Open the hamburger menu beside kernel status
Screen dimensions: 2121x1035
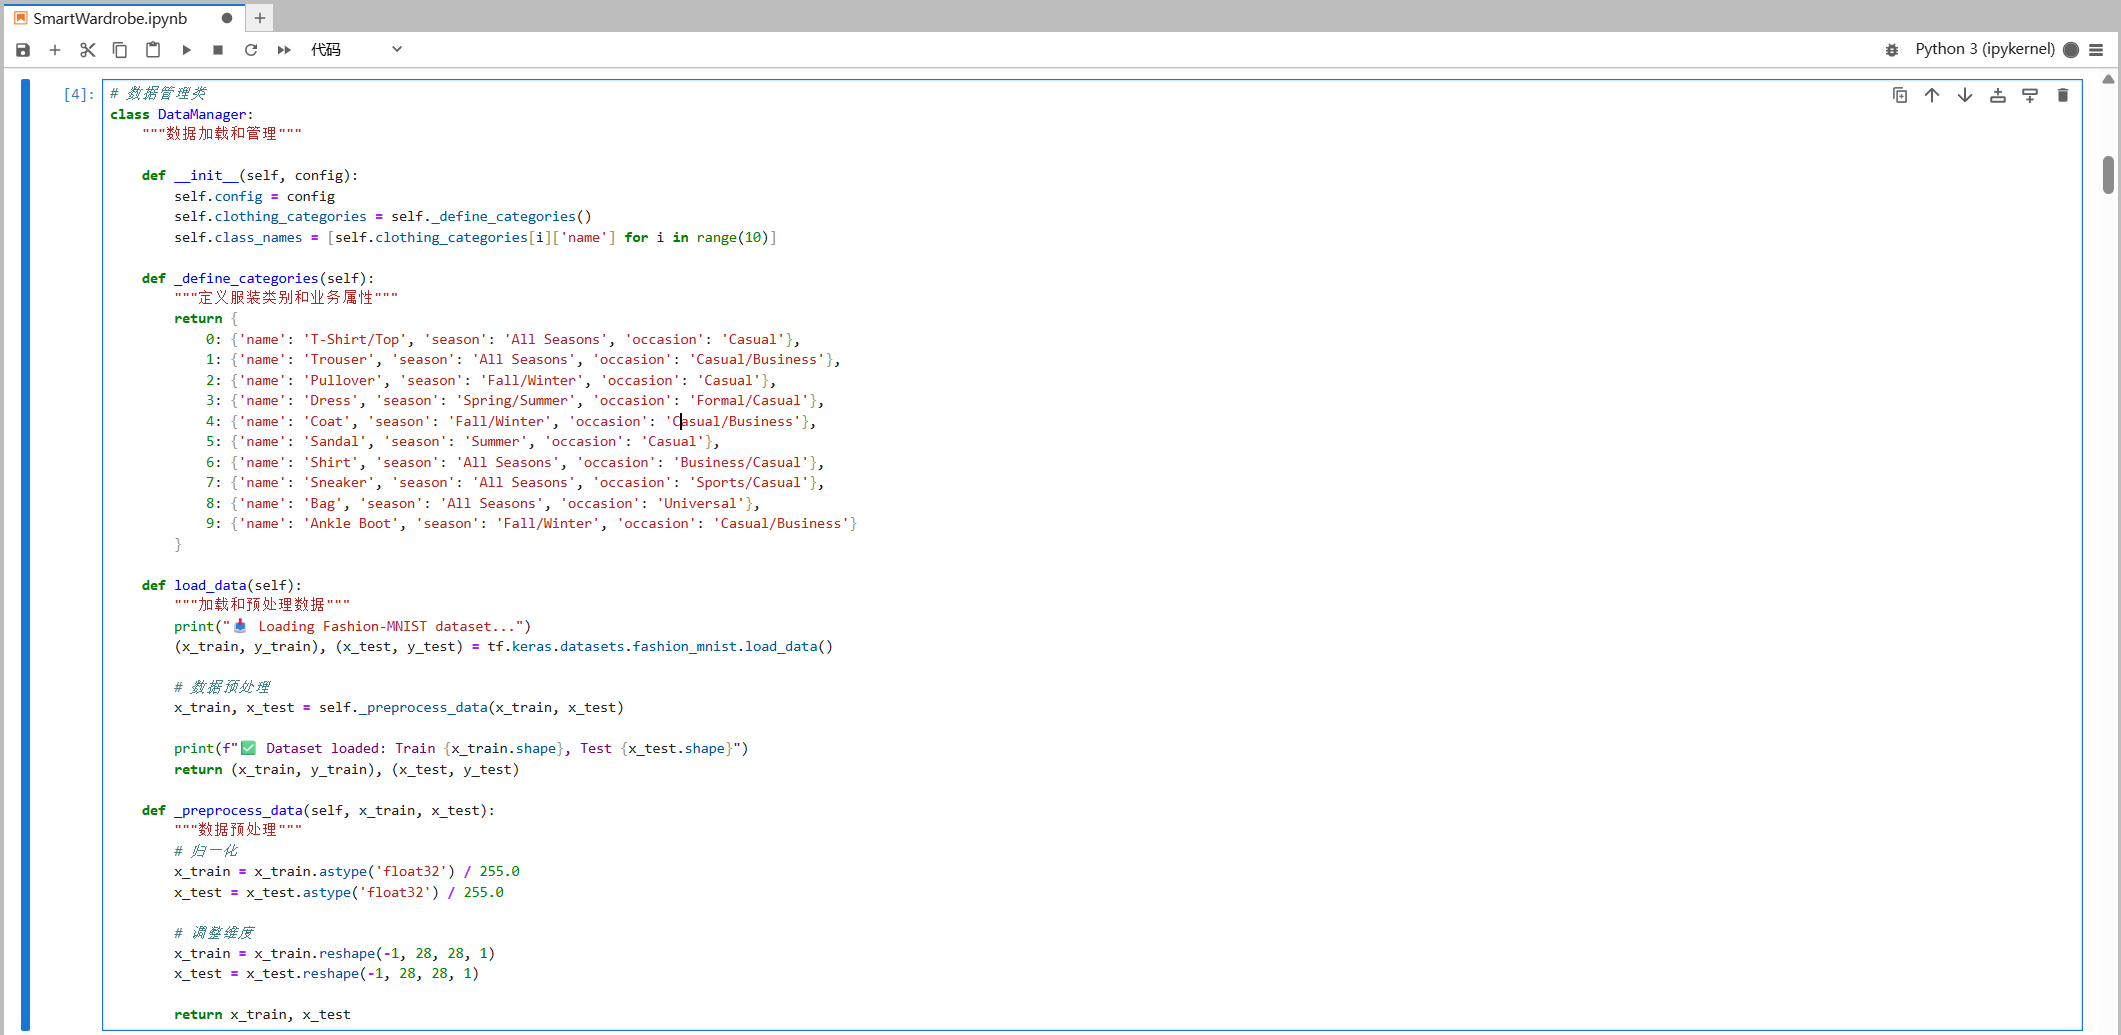[x=2097, y=50]
